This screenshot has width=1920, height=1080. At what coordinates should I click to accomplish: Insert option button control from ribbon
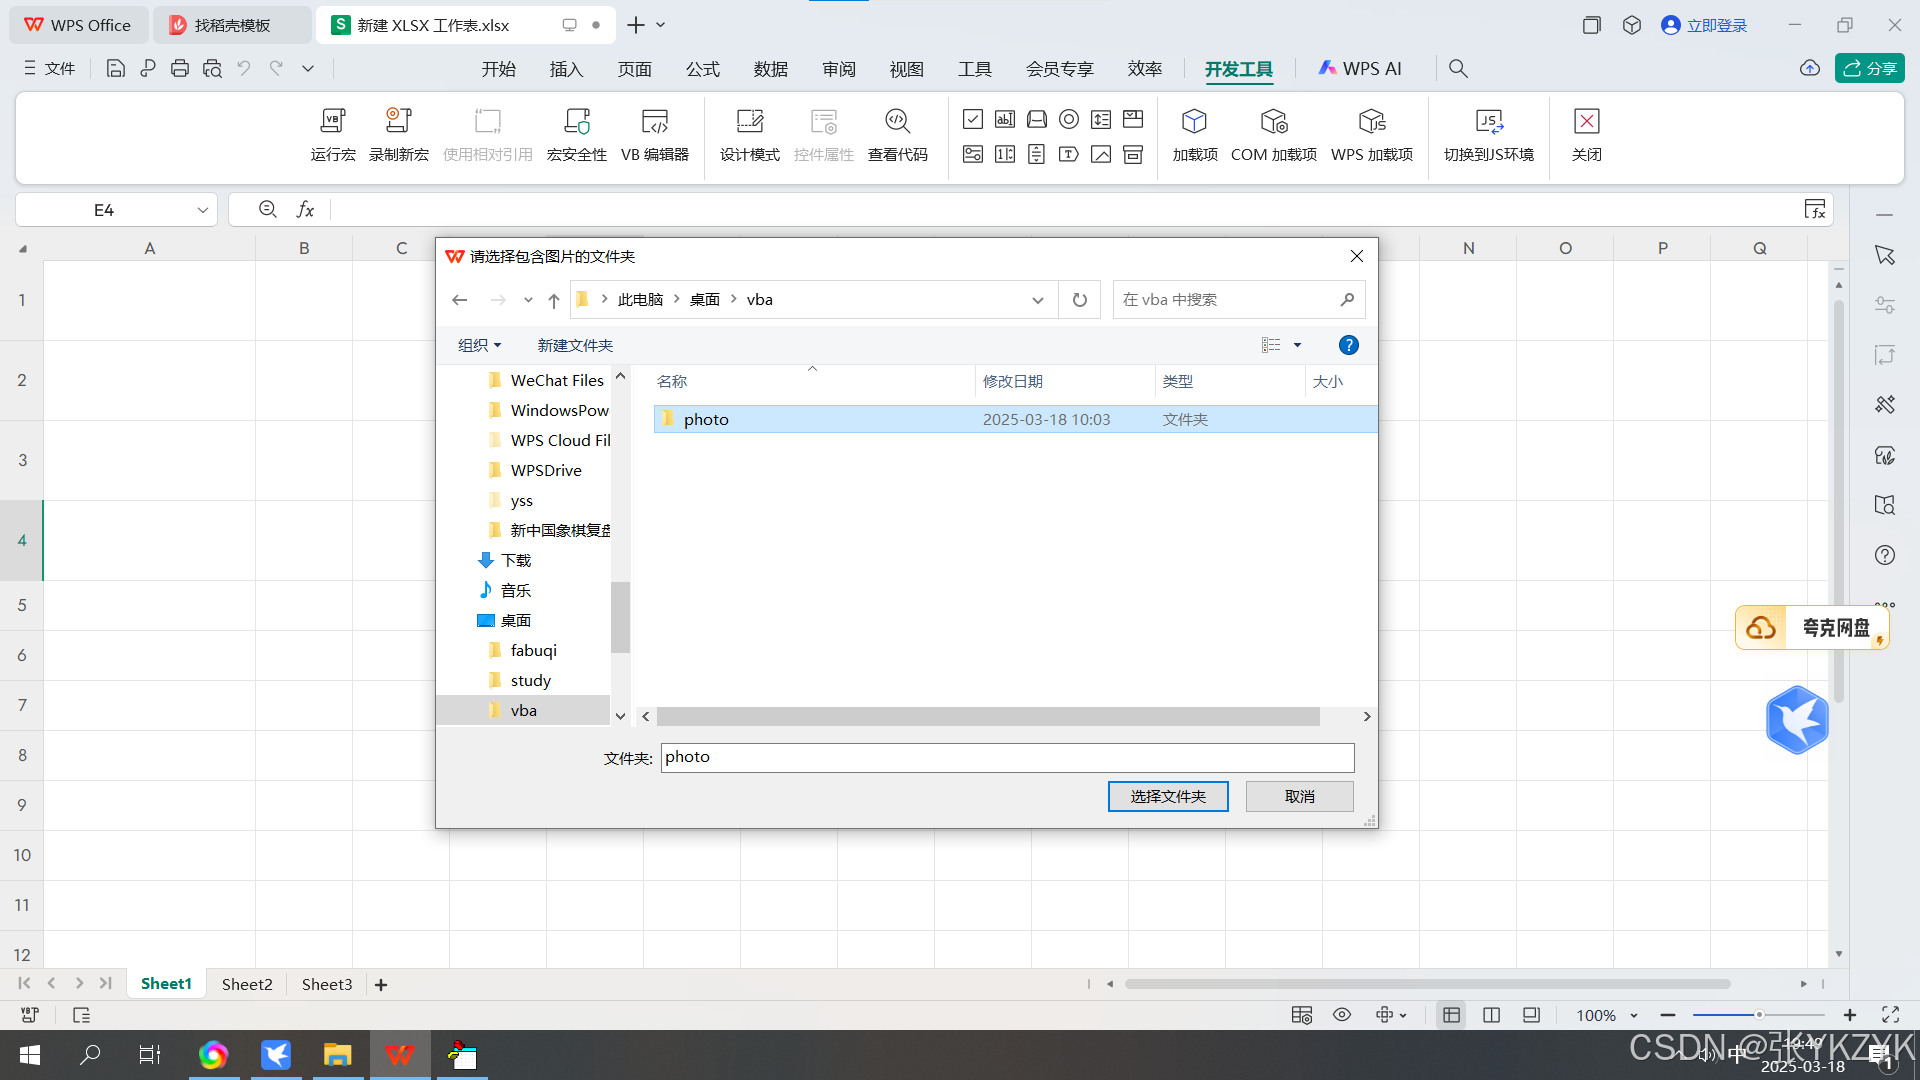pos(1069,119)
